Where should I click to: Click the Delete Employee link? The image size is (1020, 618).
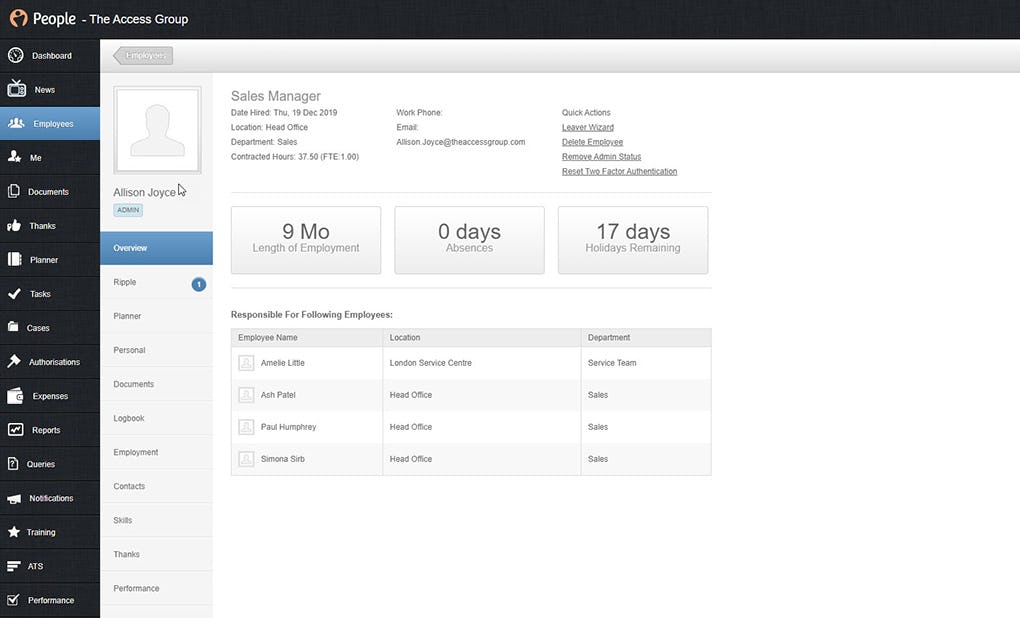(x=593, y=142)
